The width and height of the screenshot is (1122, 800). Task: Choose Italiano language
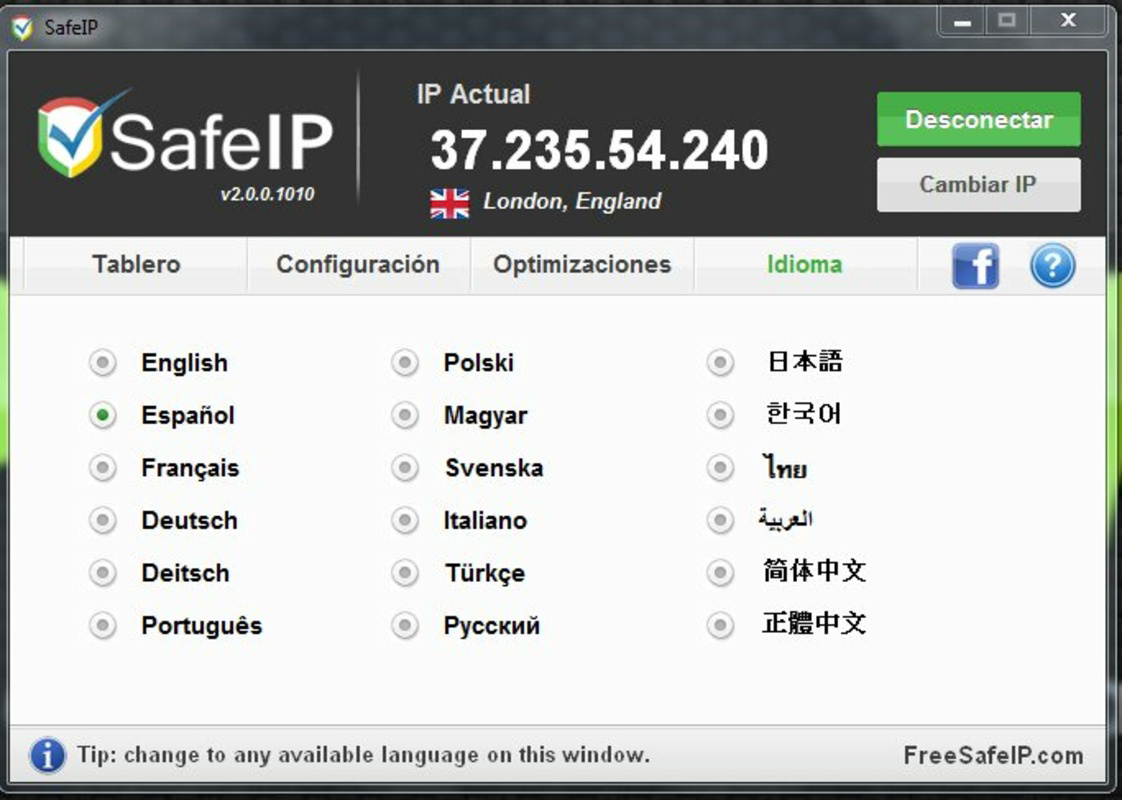(405, 520)
